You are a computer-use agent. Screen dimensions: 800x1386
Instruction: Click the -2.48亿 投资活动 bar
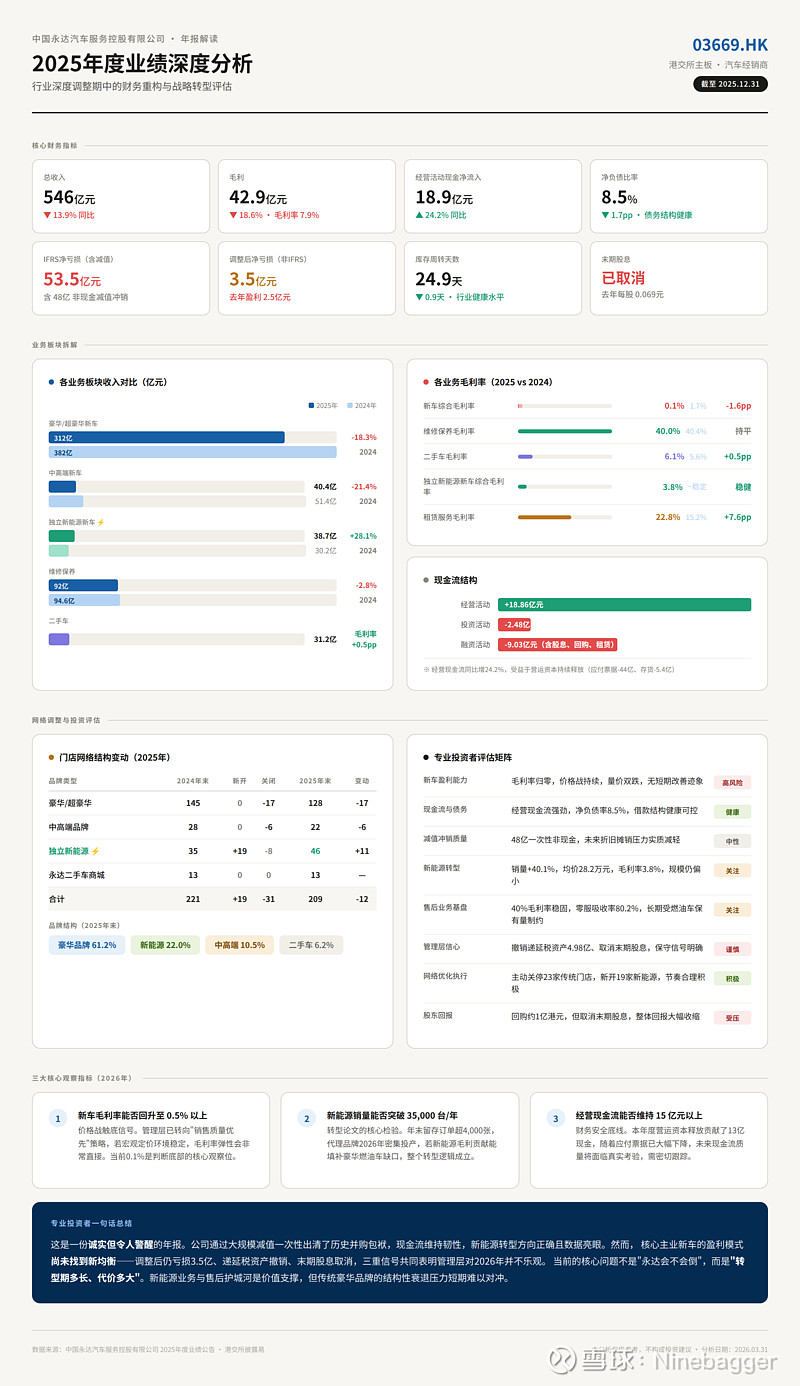point(515,624)
